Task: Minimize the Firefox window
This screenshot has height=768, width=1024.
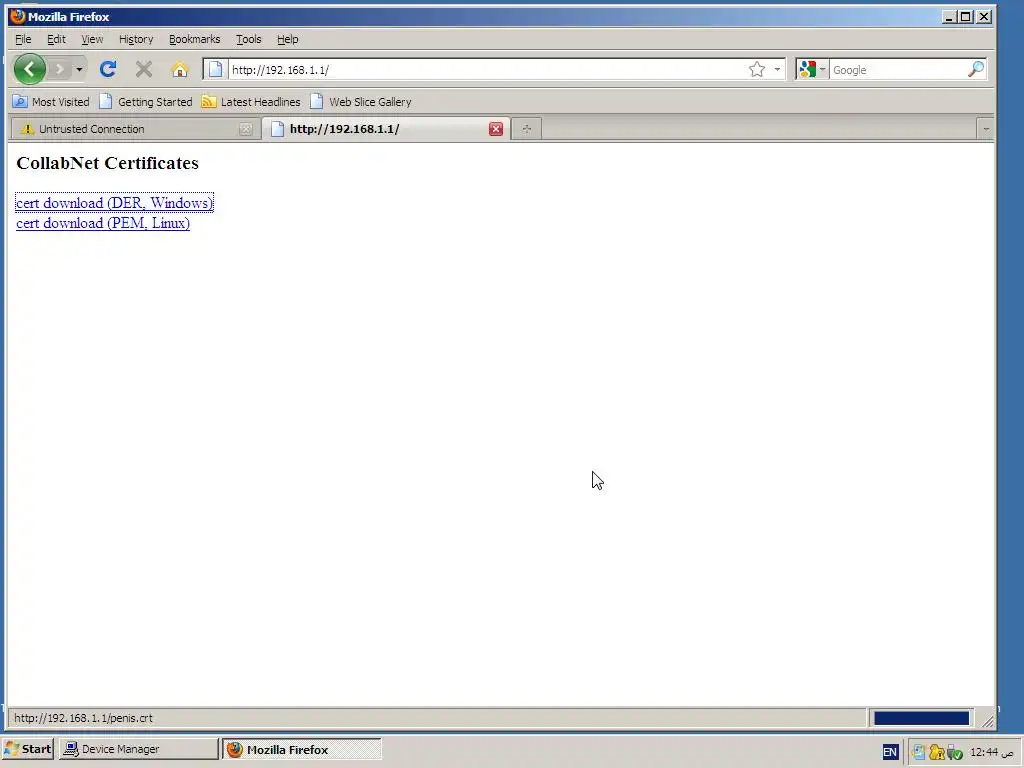Action: click(949, 17)
